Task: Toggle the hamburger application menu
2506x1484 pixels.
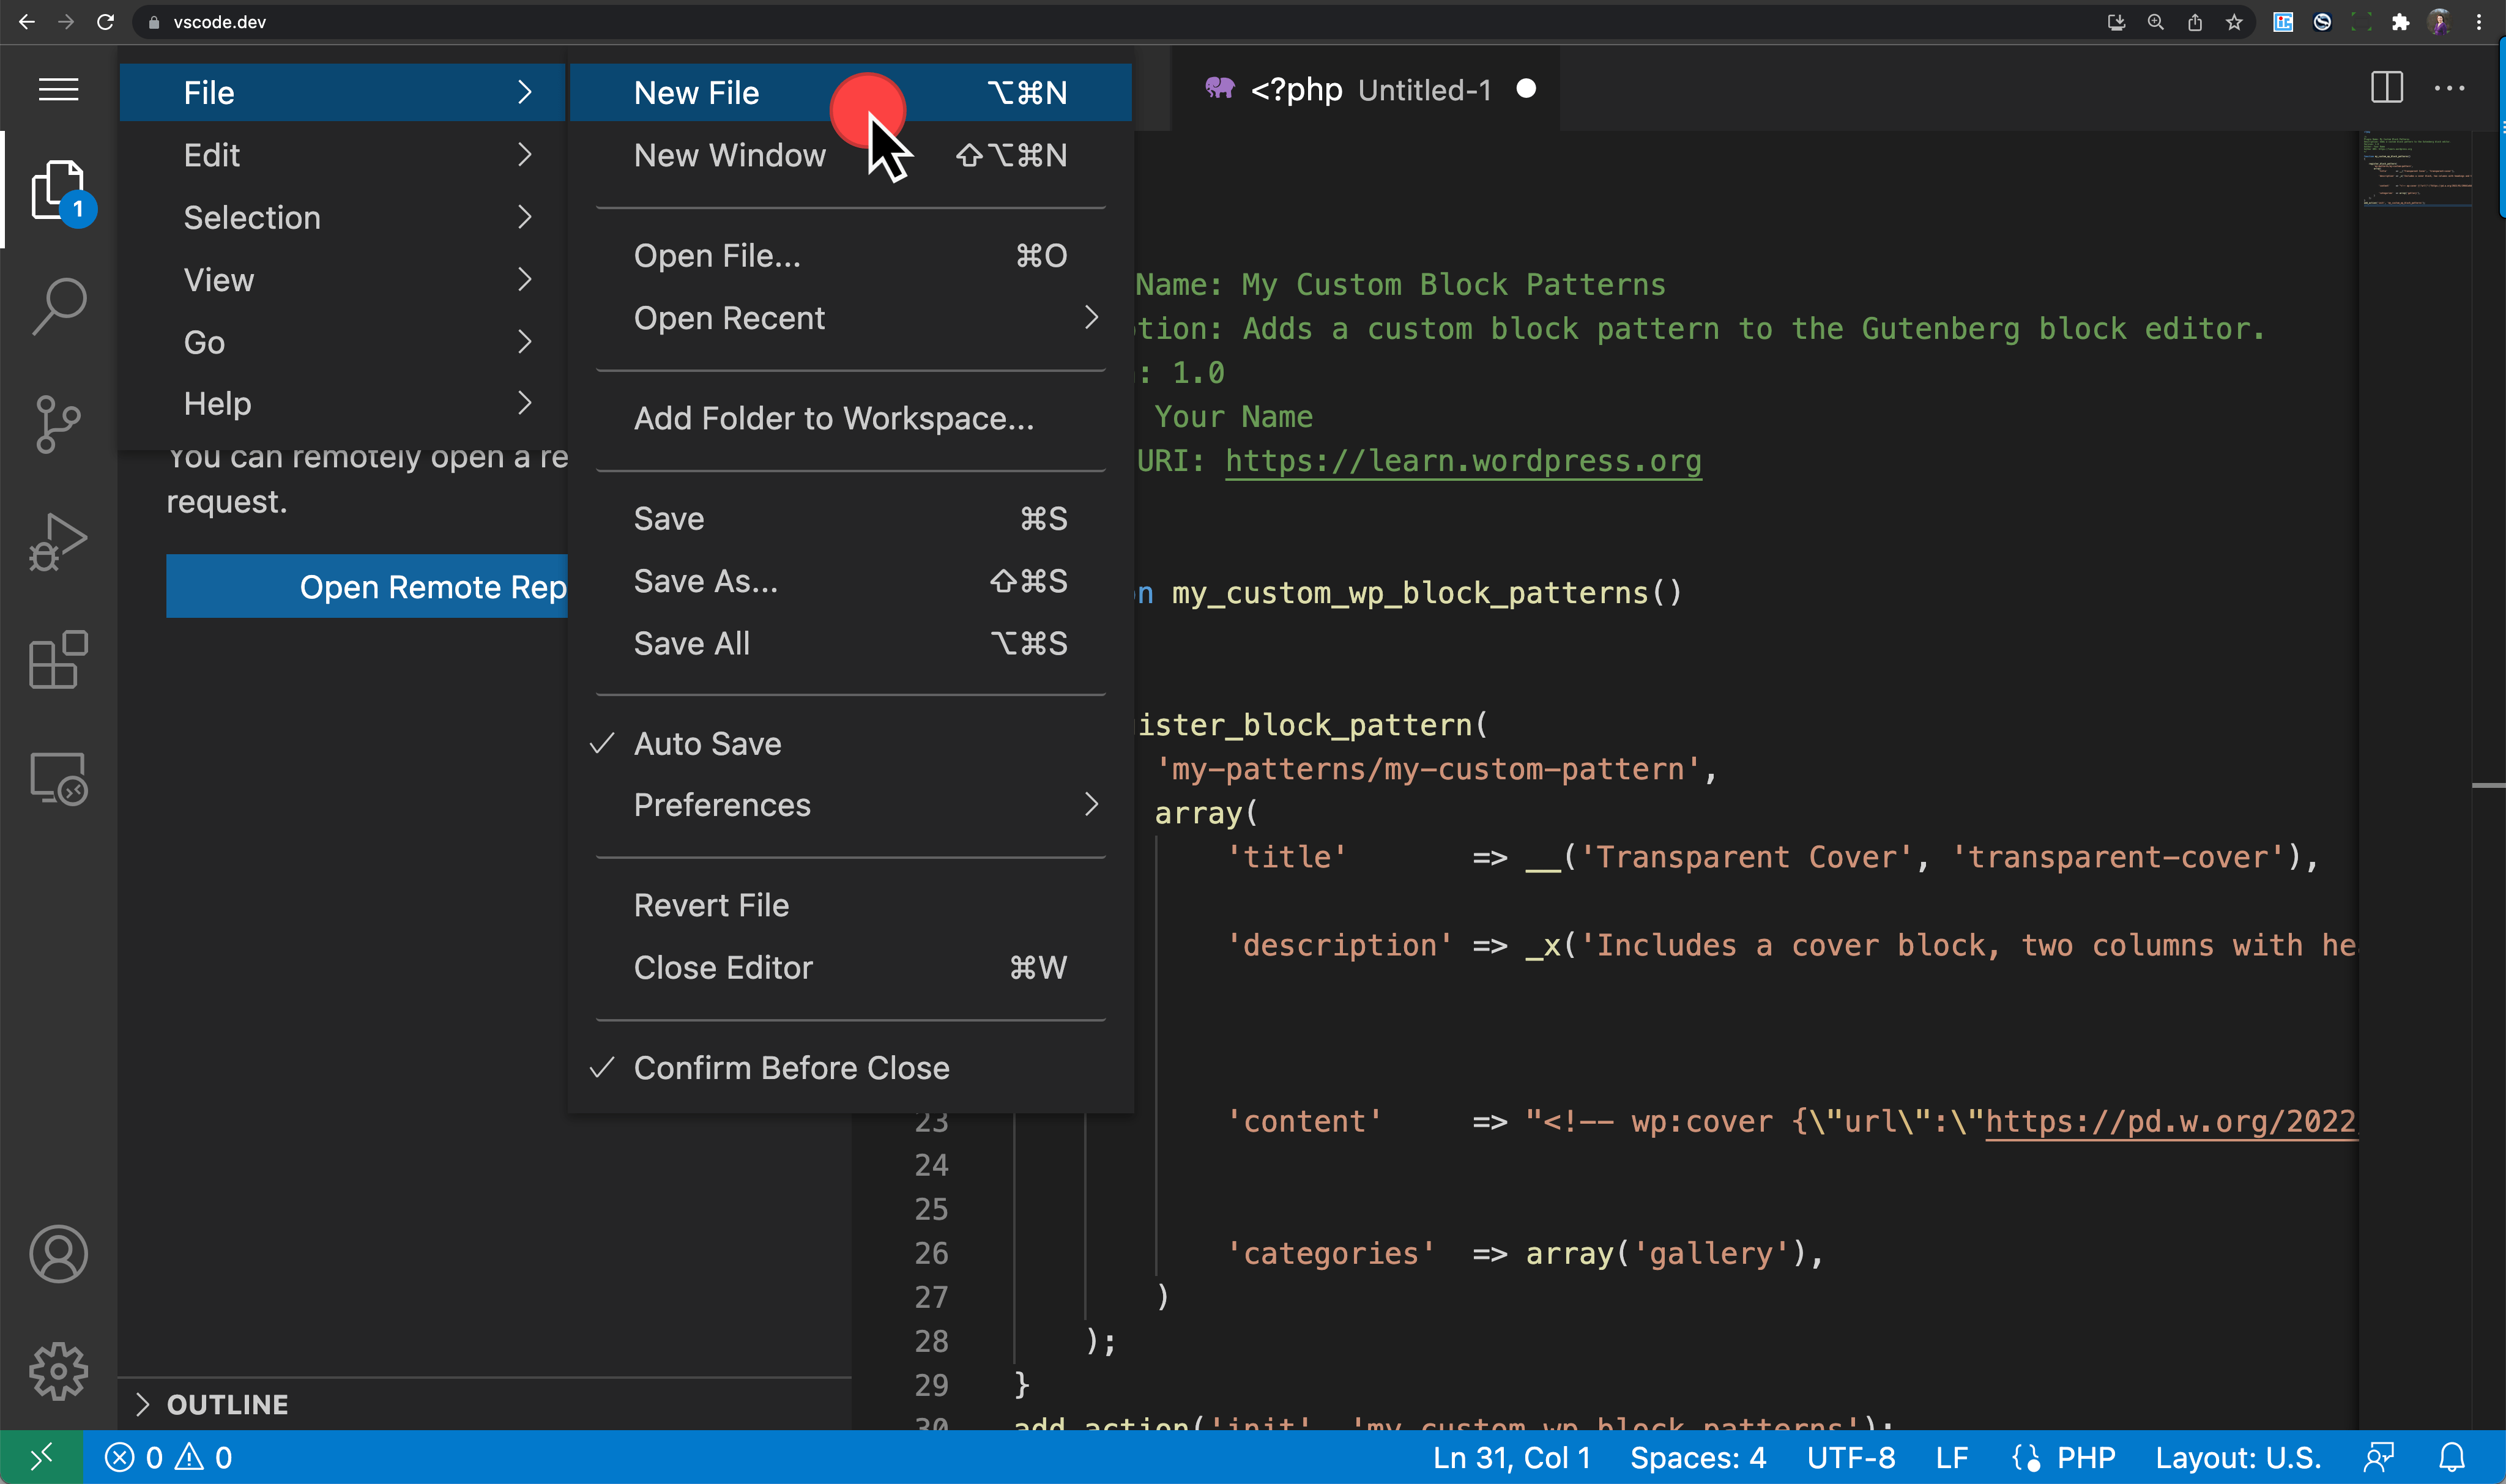Action: pyautogui.click(x=58, y=90)
